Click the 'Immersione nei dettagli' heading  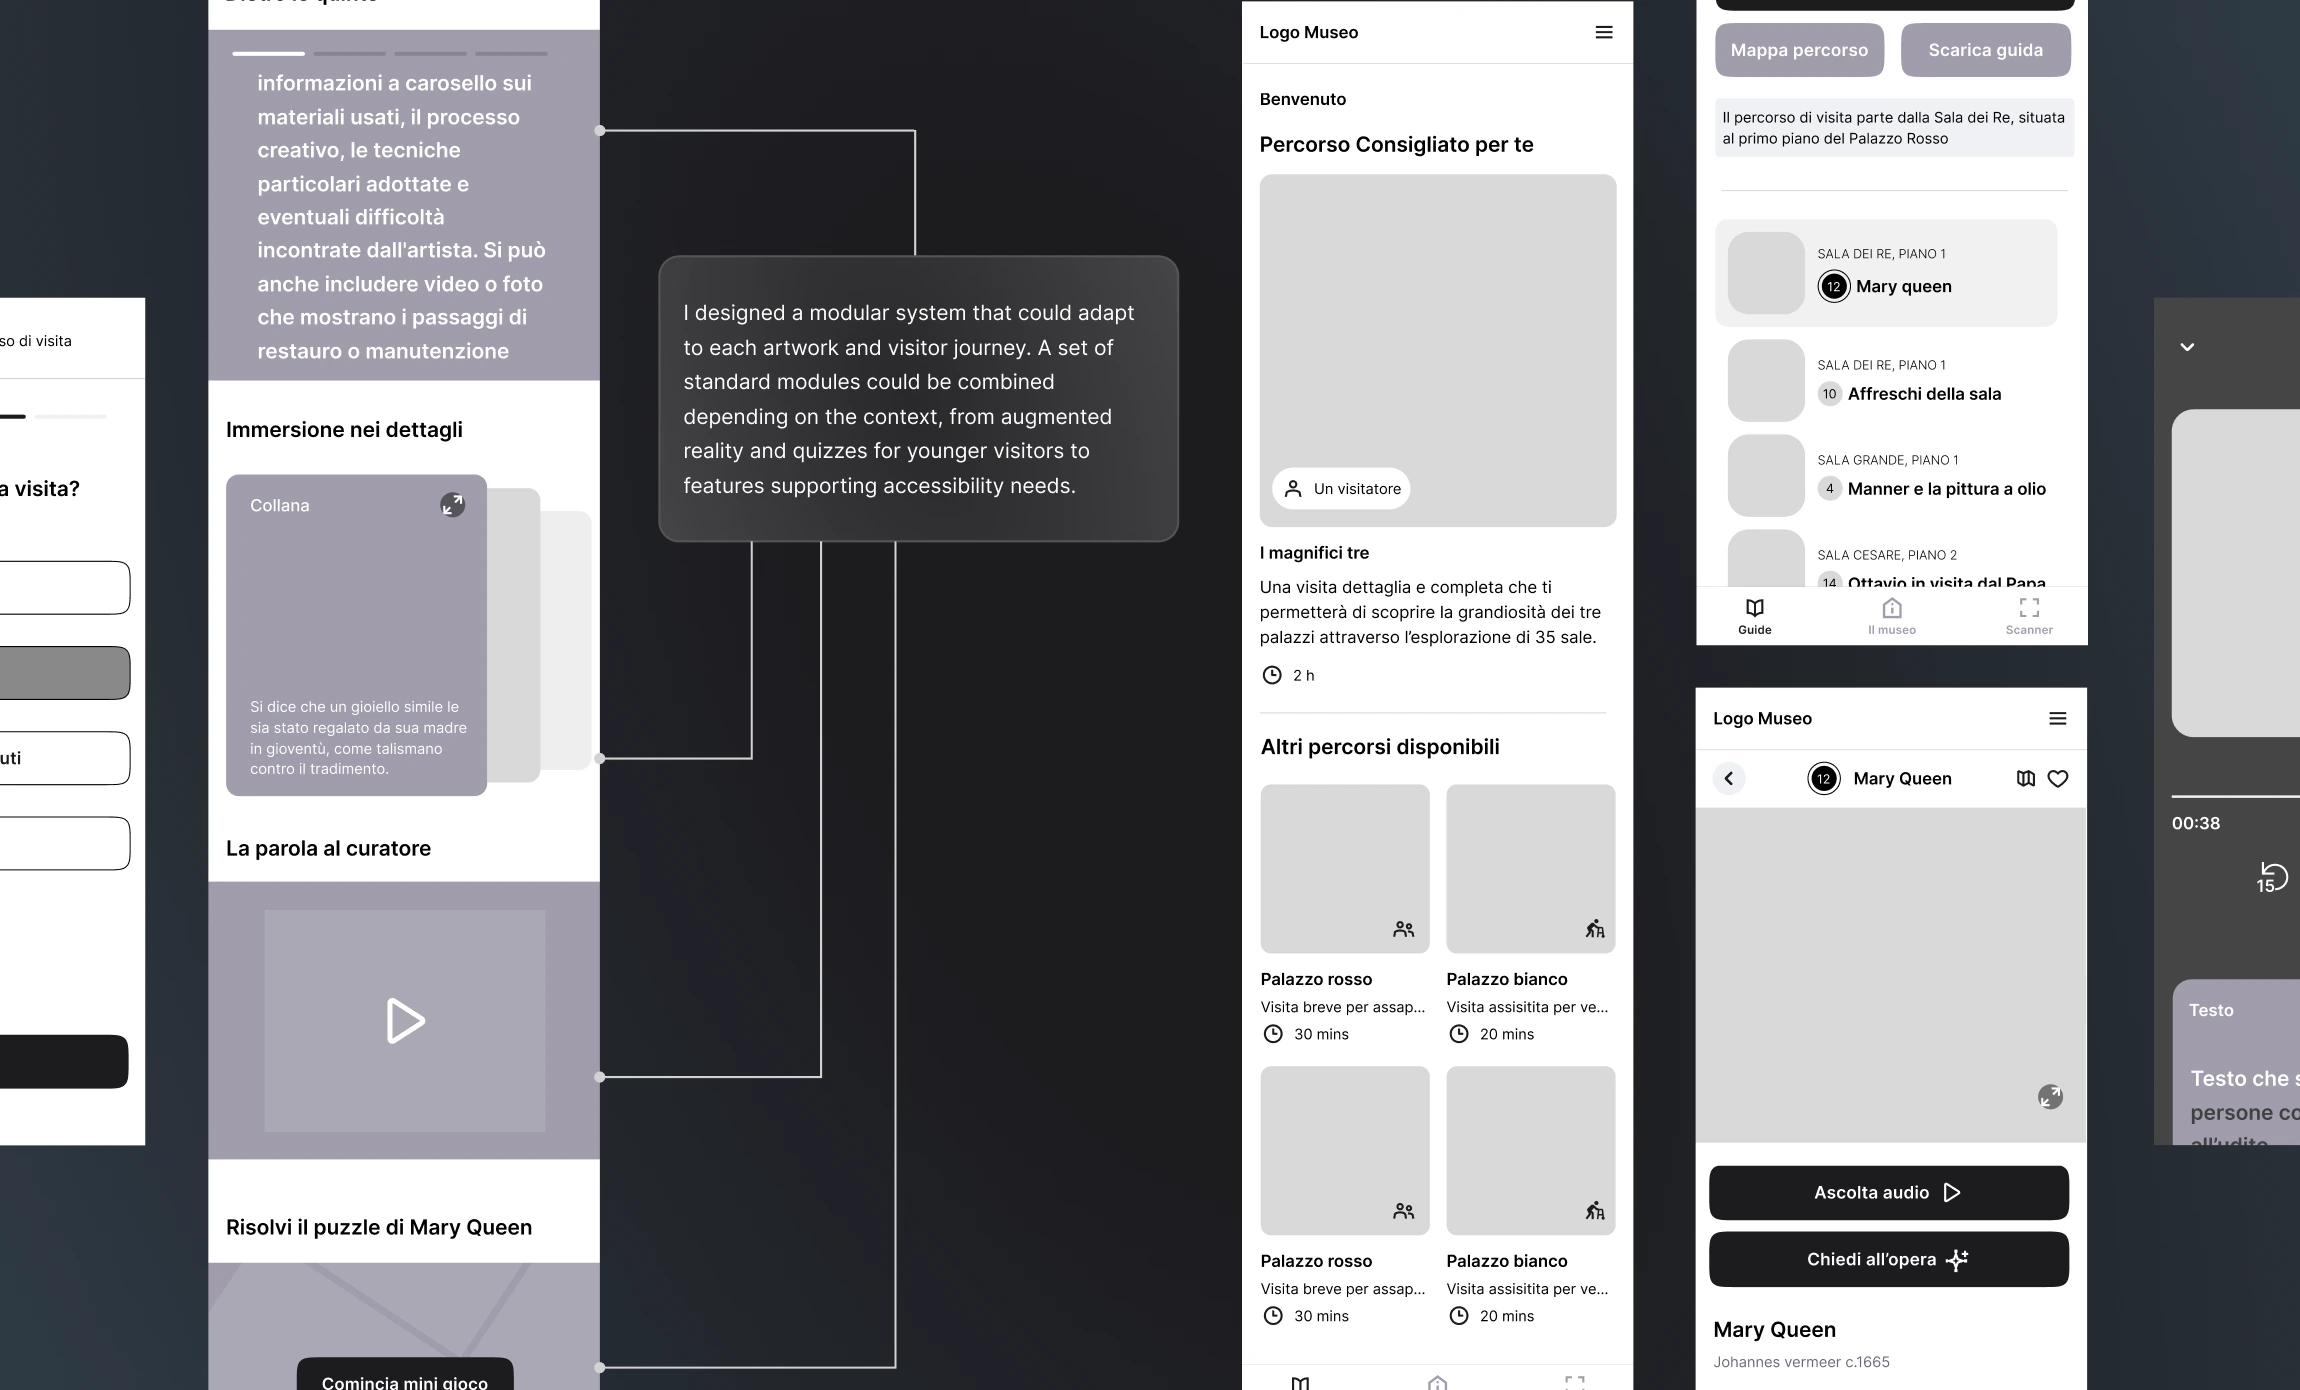click(344, 430)
